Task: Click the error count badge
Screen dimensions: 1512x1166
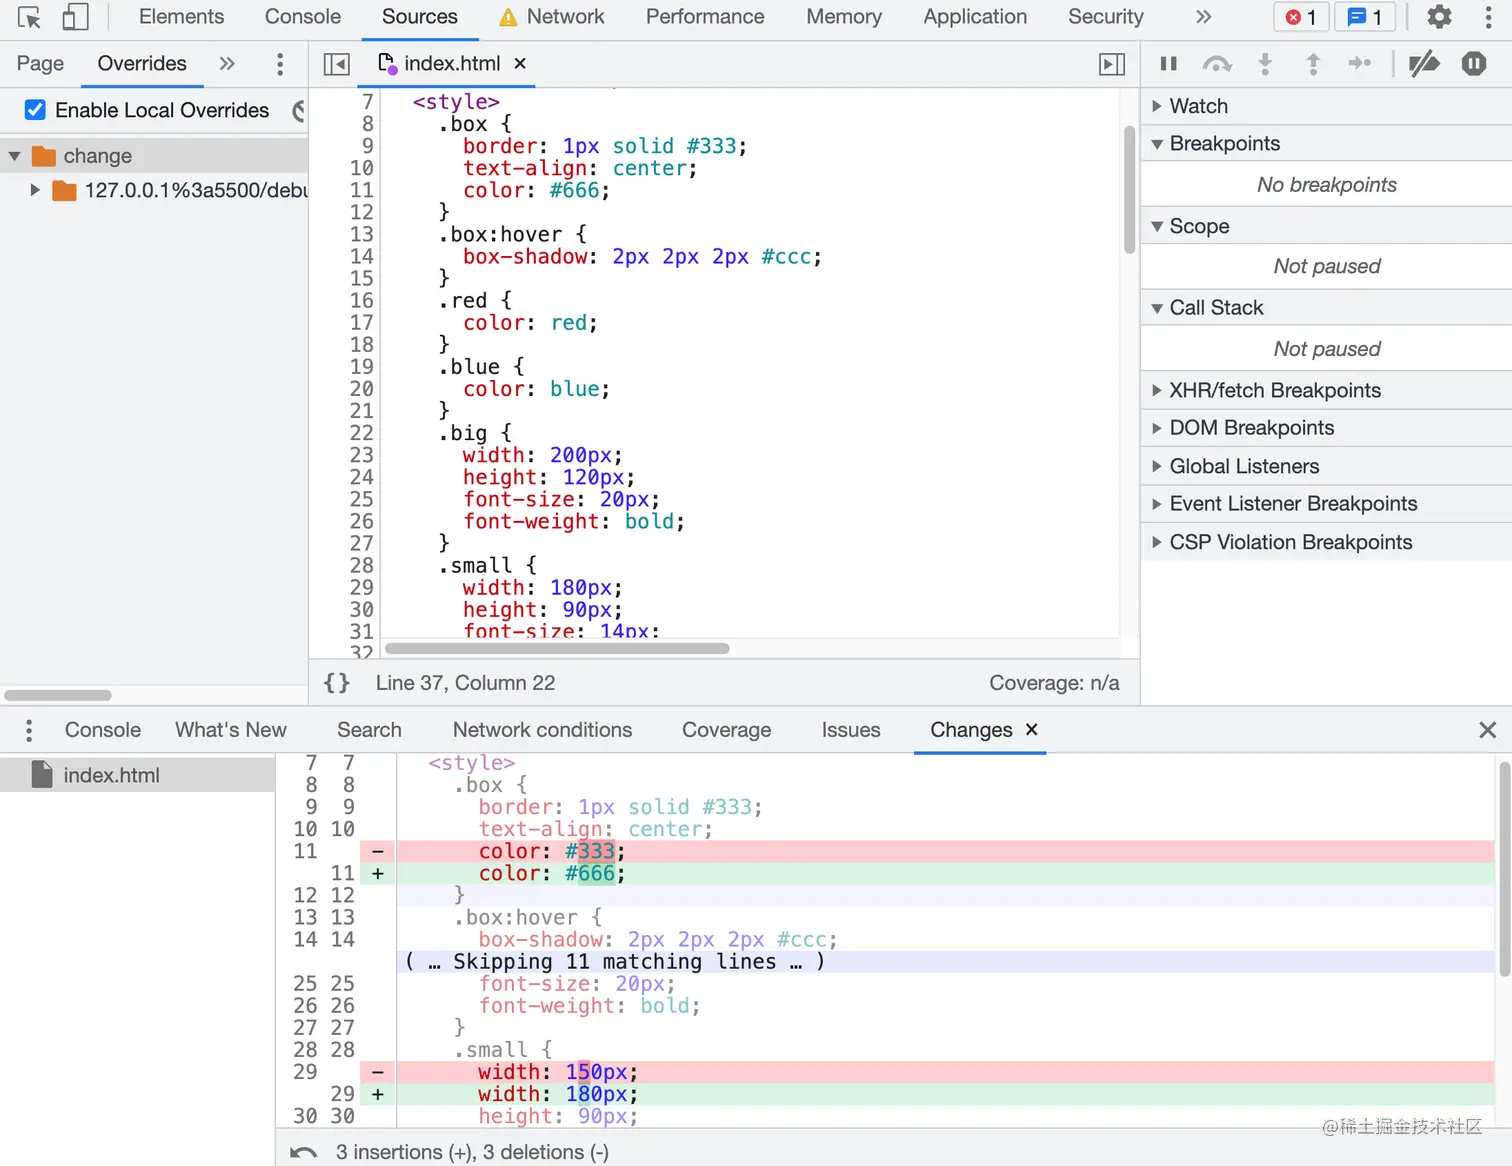Action: pos(1301,17)
